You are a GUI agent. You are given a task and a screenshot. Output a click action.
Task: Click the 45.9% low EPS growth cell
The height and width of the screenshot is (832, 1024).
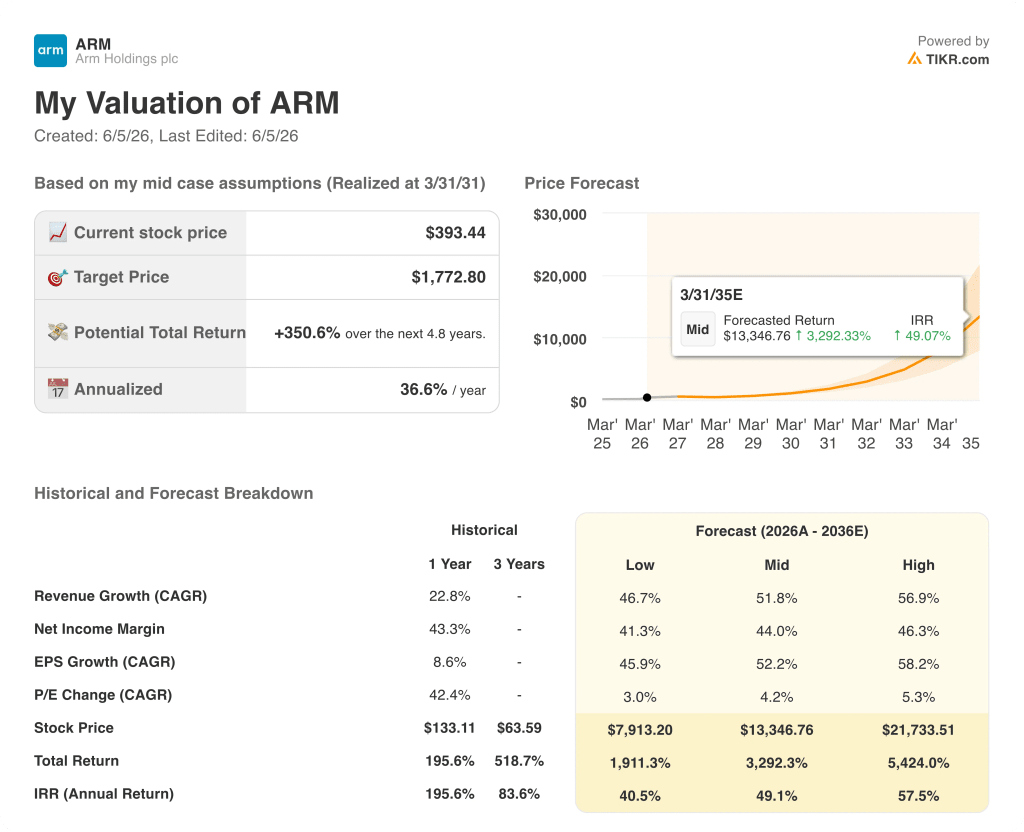tap(640, 664)
